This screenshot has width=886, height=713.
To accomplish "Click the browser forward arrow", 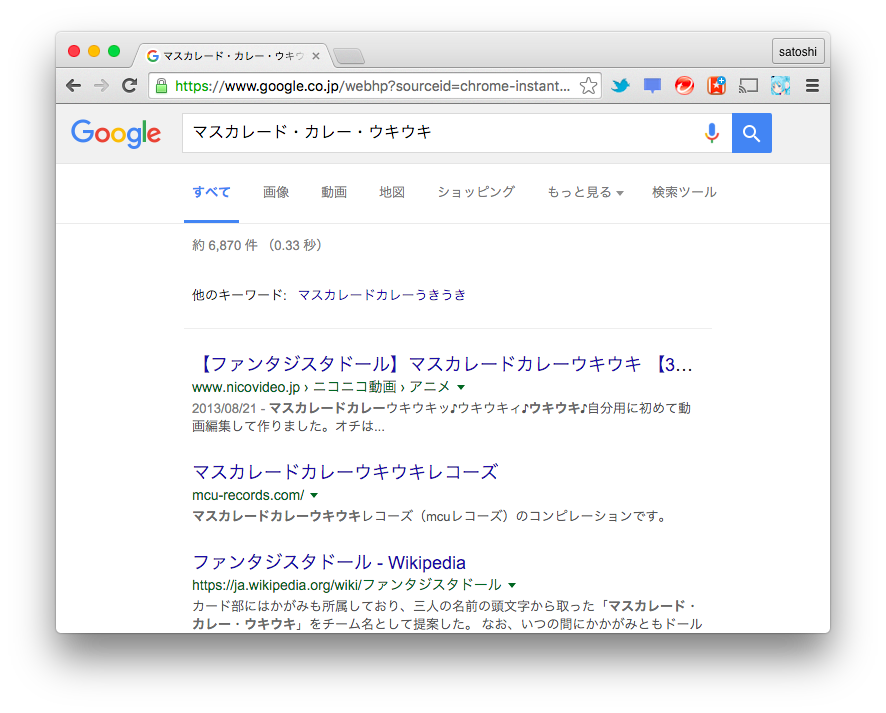I will 101,86.
